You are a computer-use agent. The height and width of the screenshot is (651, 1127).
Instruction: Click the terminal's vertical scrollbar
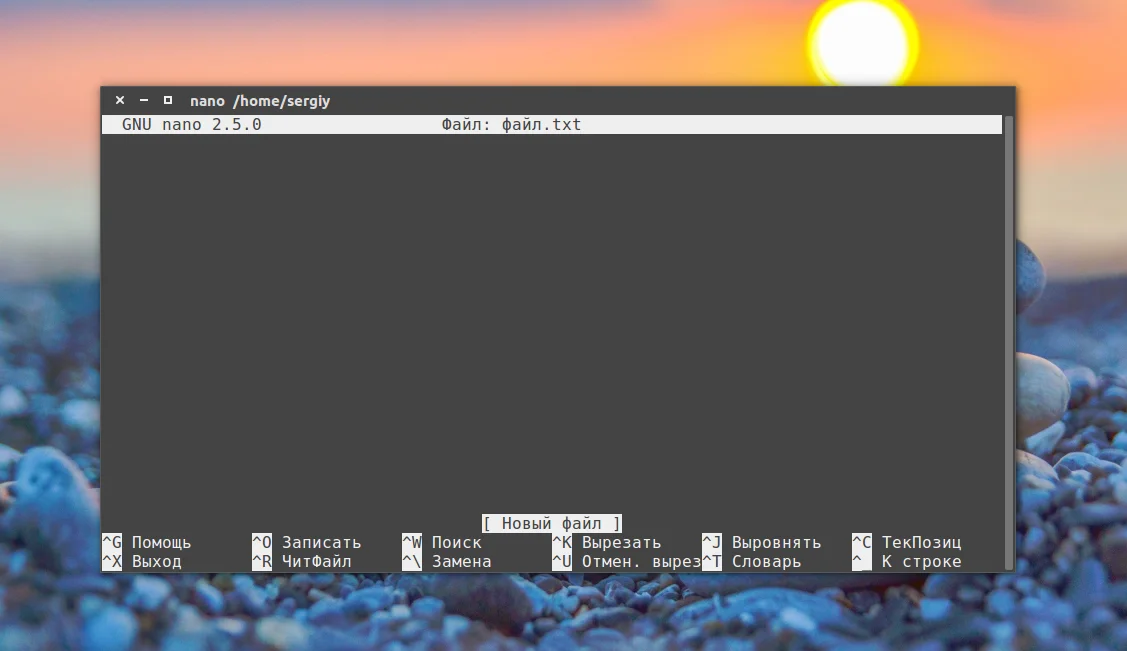coord(1008,343)
